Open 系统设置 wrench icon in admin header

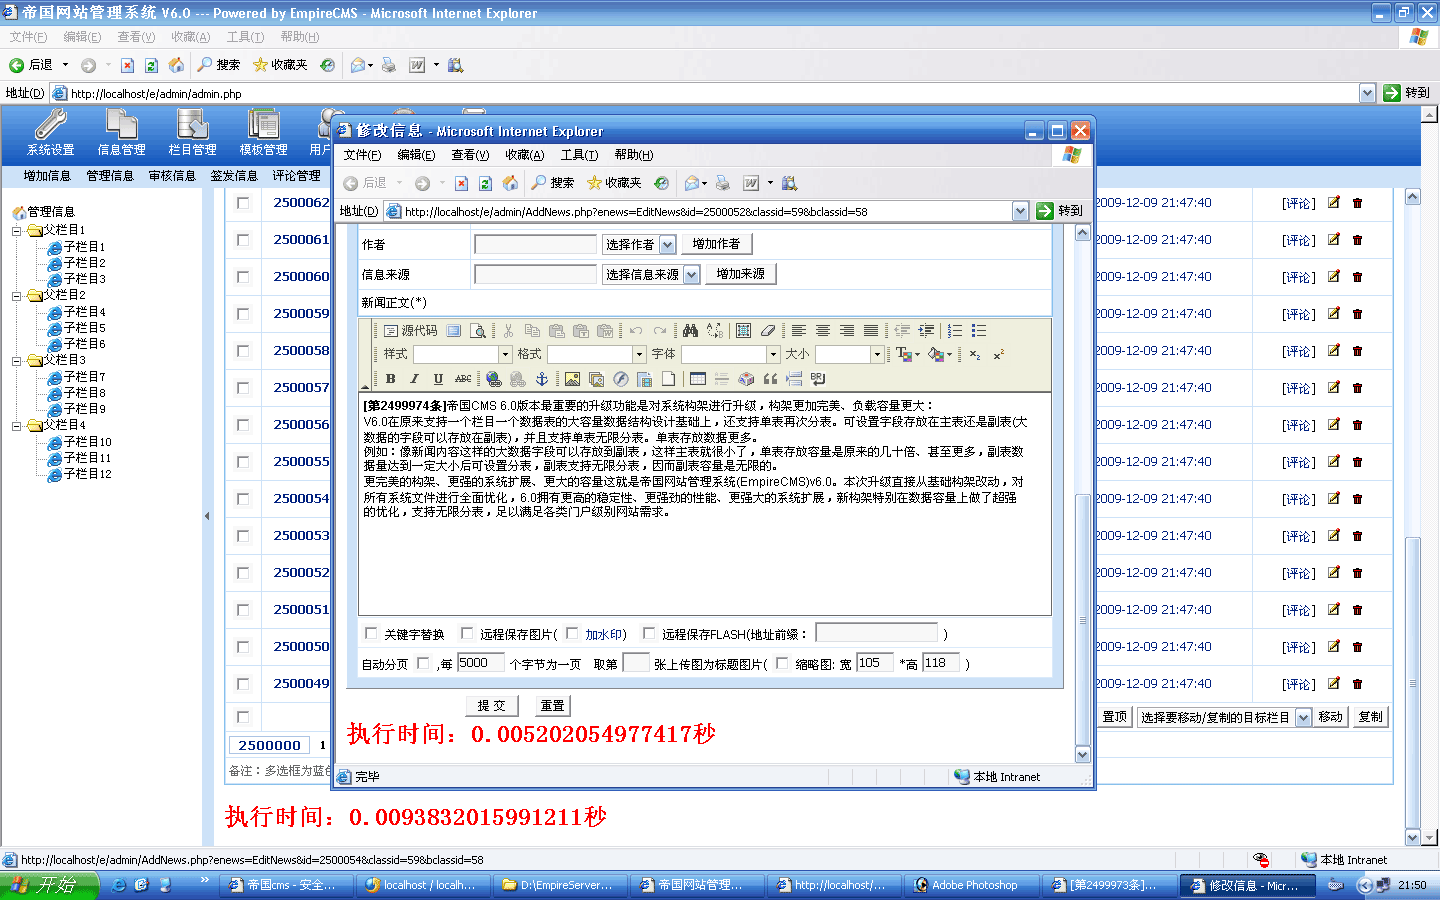click(50, 132)
